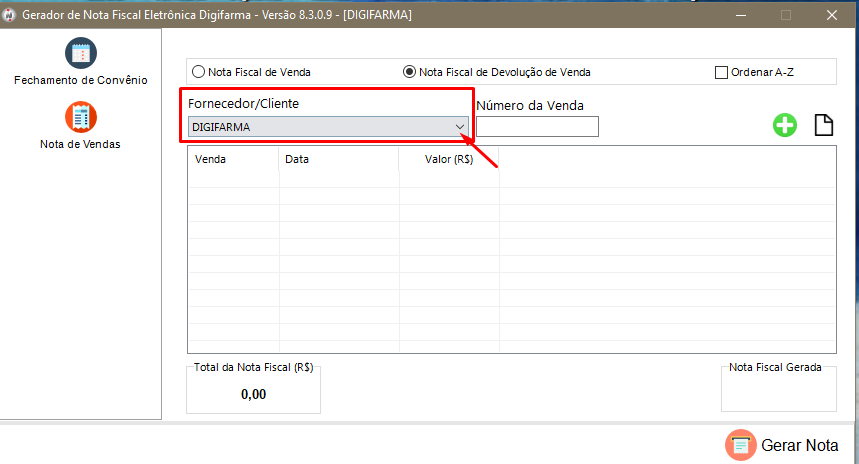The width and height of the screenshot is (859, 464).
Task: Click the Total da Nota Fiscal value 0,00
Action: (x=254, y=395)
